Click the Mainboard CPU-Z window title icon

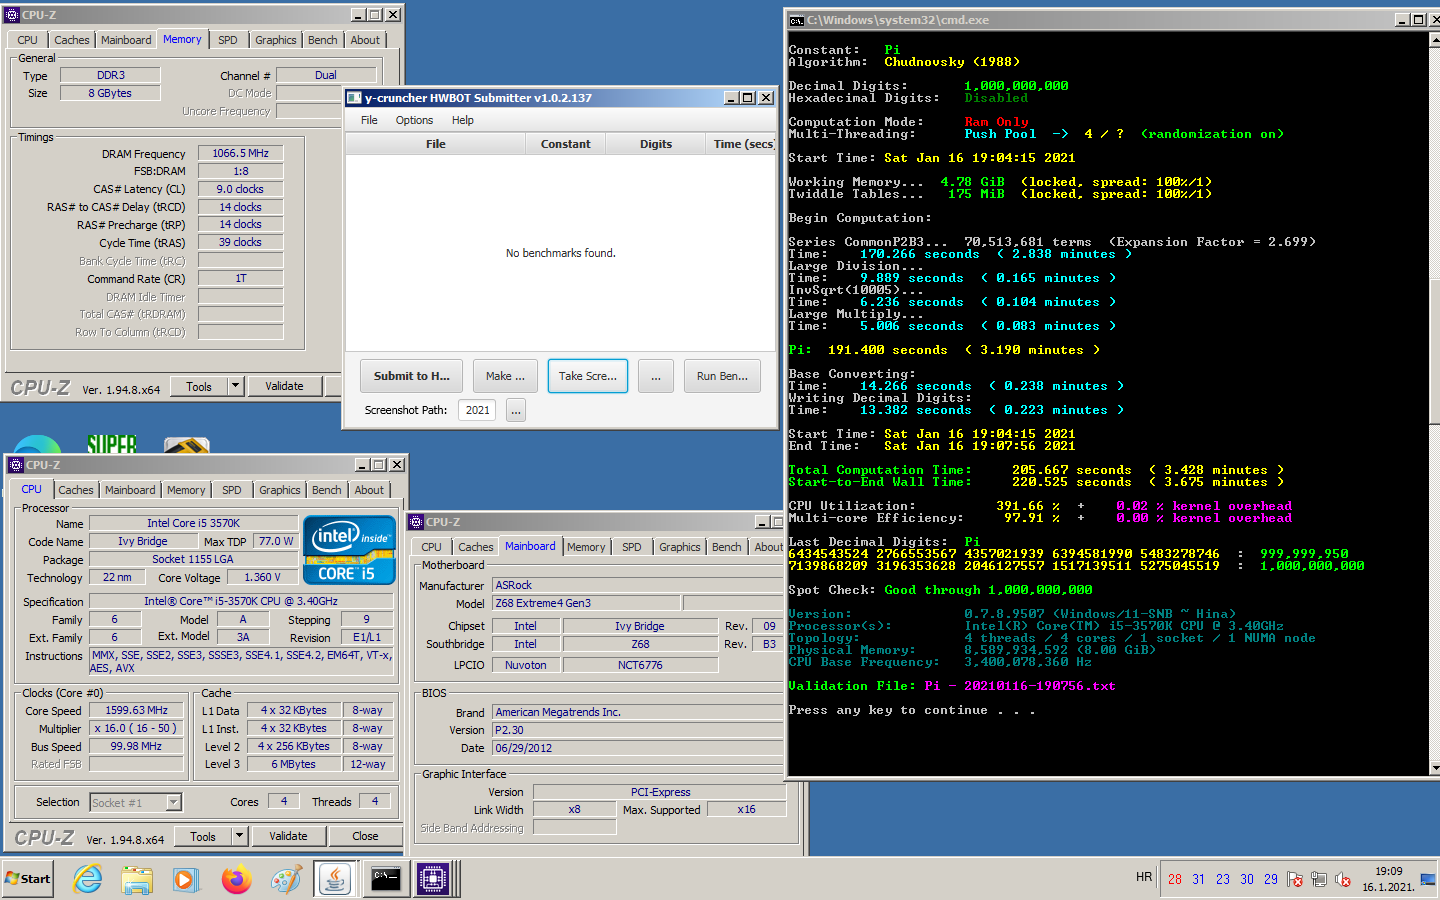point(416,522)
